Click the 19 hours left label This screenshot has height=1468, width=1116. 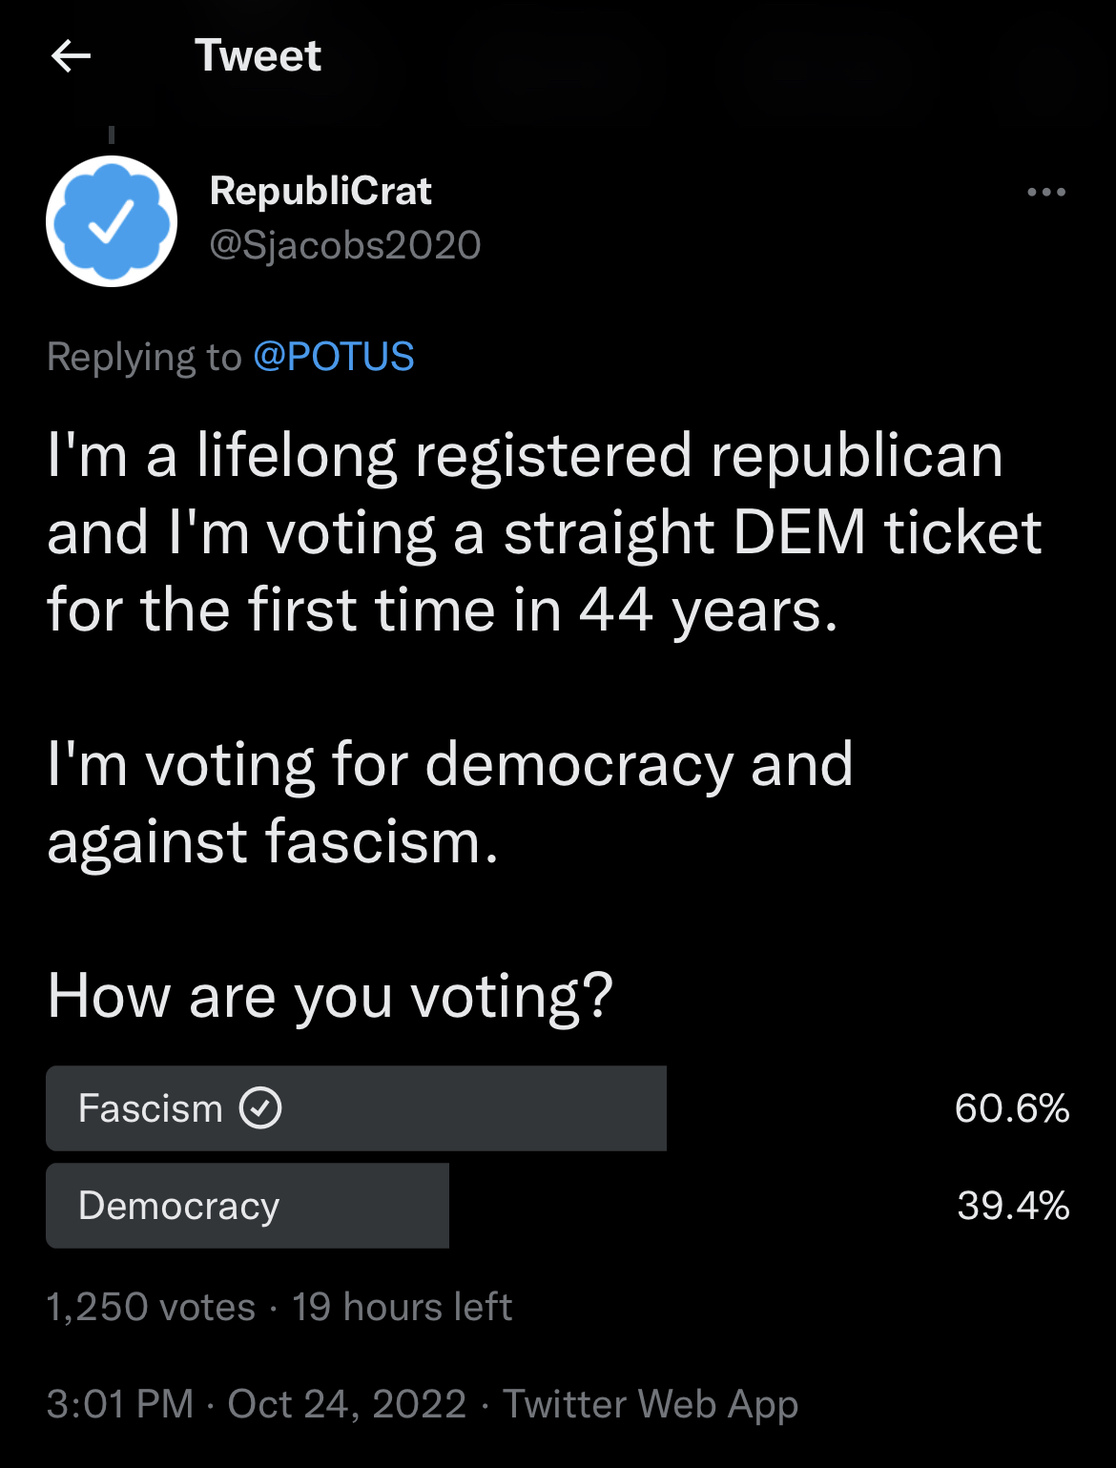click(402, 1307)
